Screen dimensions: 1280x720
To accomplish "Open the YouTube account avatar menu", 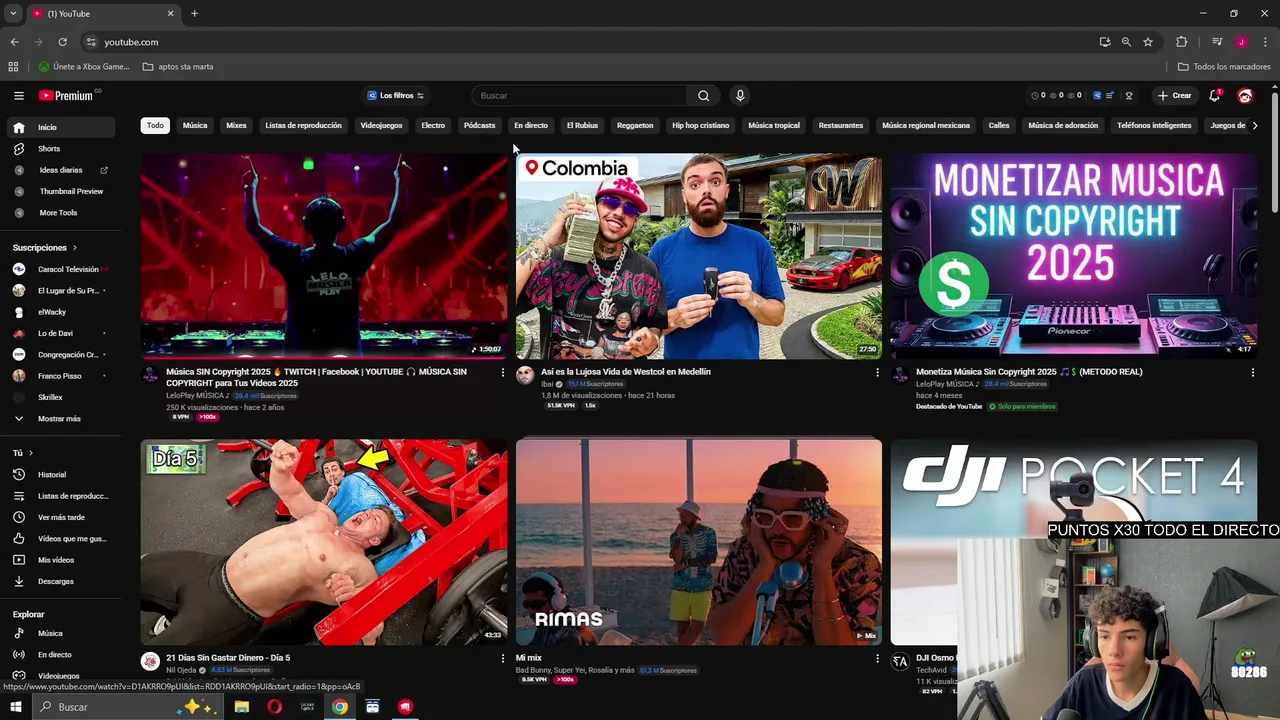I will tap(1245, 96).
